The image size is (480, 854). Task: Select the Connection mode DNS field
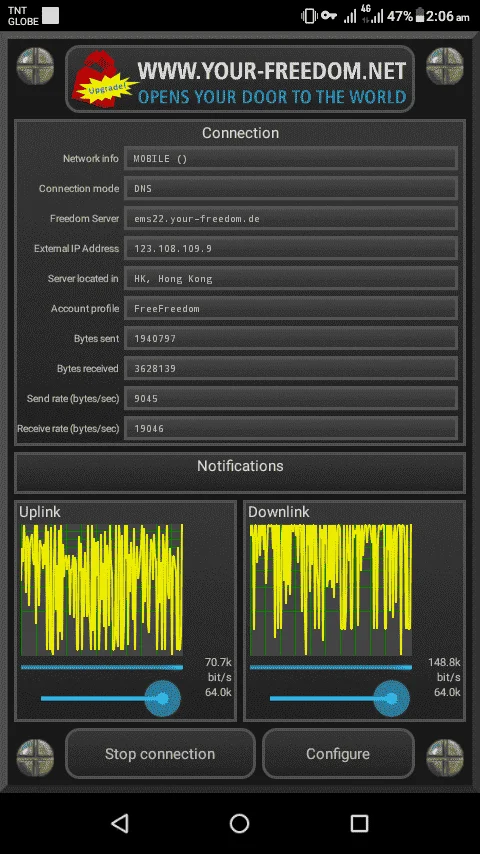290,189
